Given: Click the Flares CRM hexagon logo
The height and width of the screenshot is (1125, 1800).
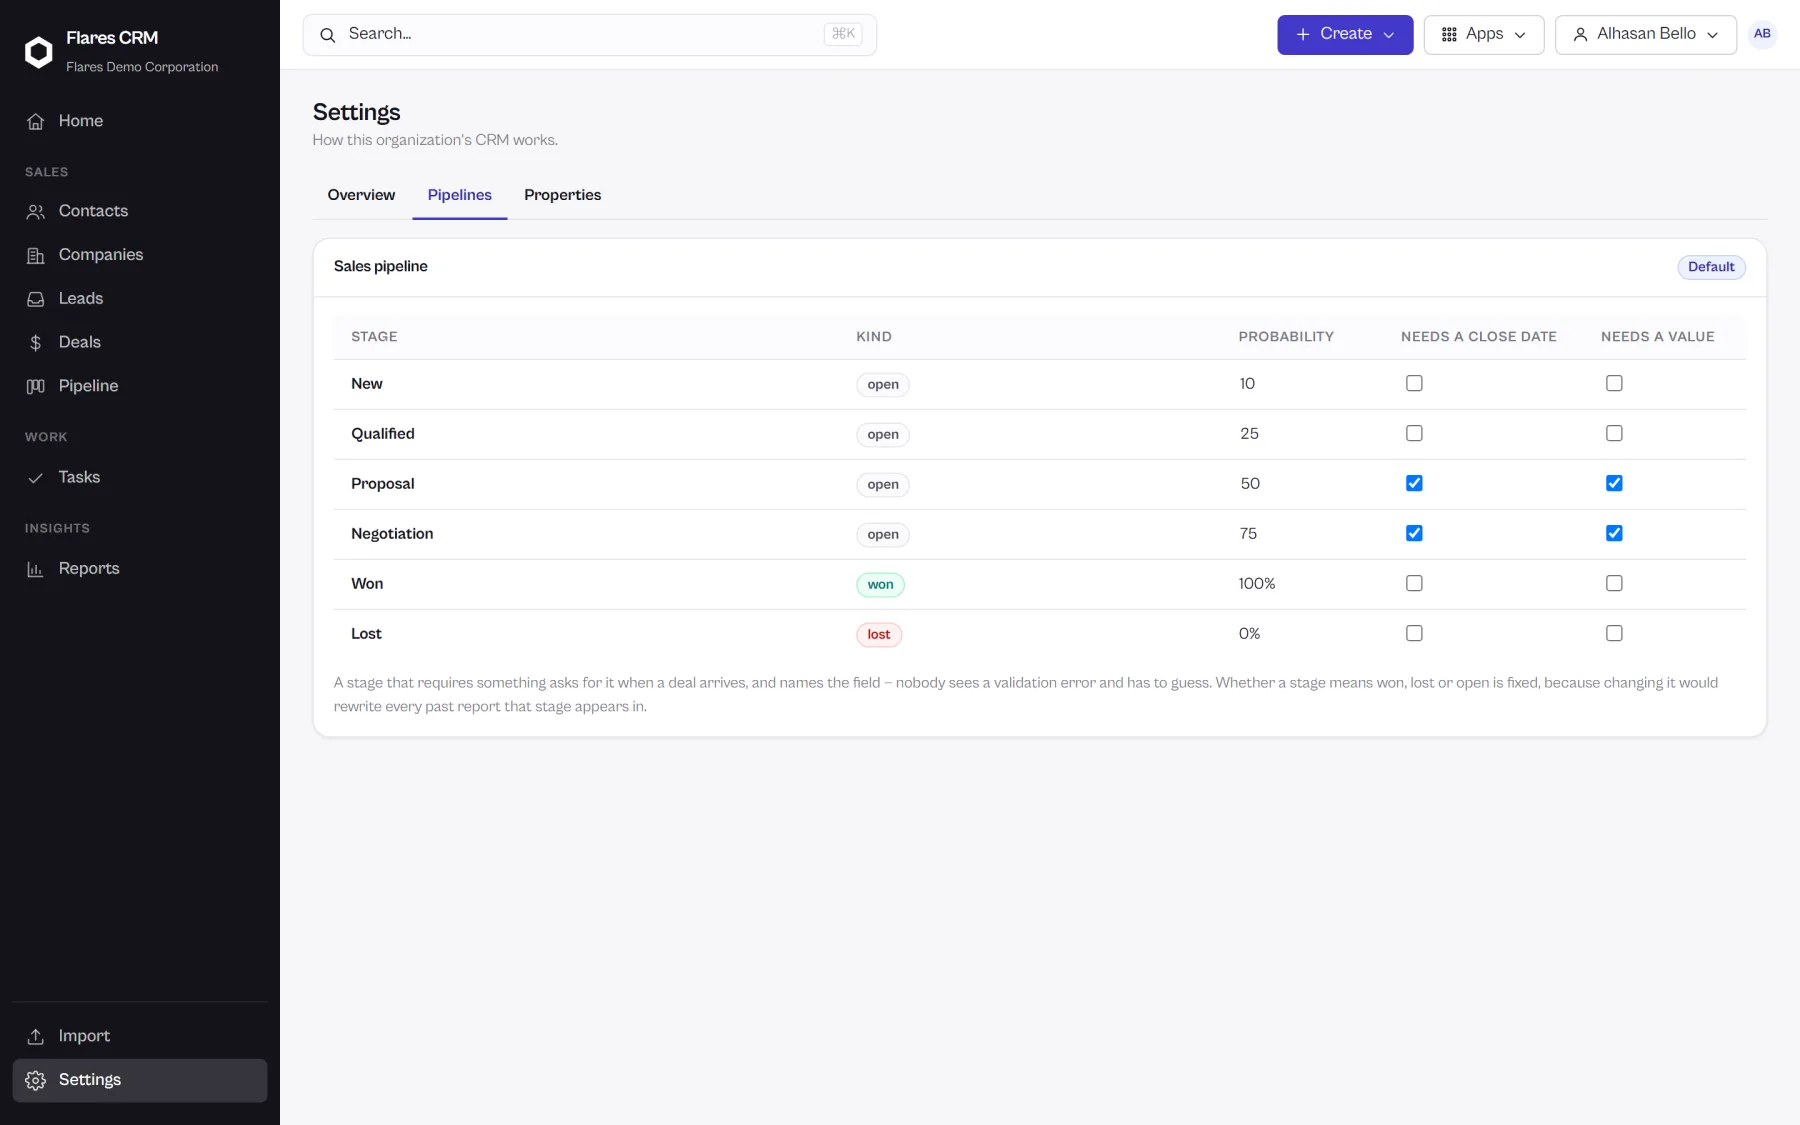Looking at the screenshot, I should [x=38, y=52].
